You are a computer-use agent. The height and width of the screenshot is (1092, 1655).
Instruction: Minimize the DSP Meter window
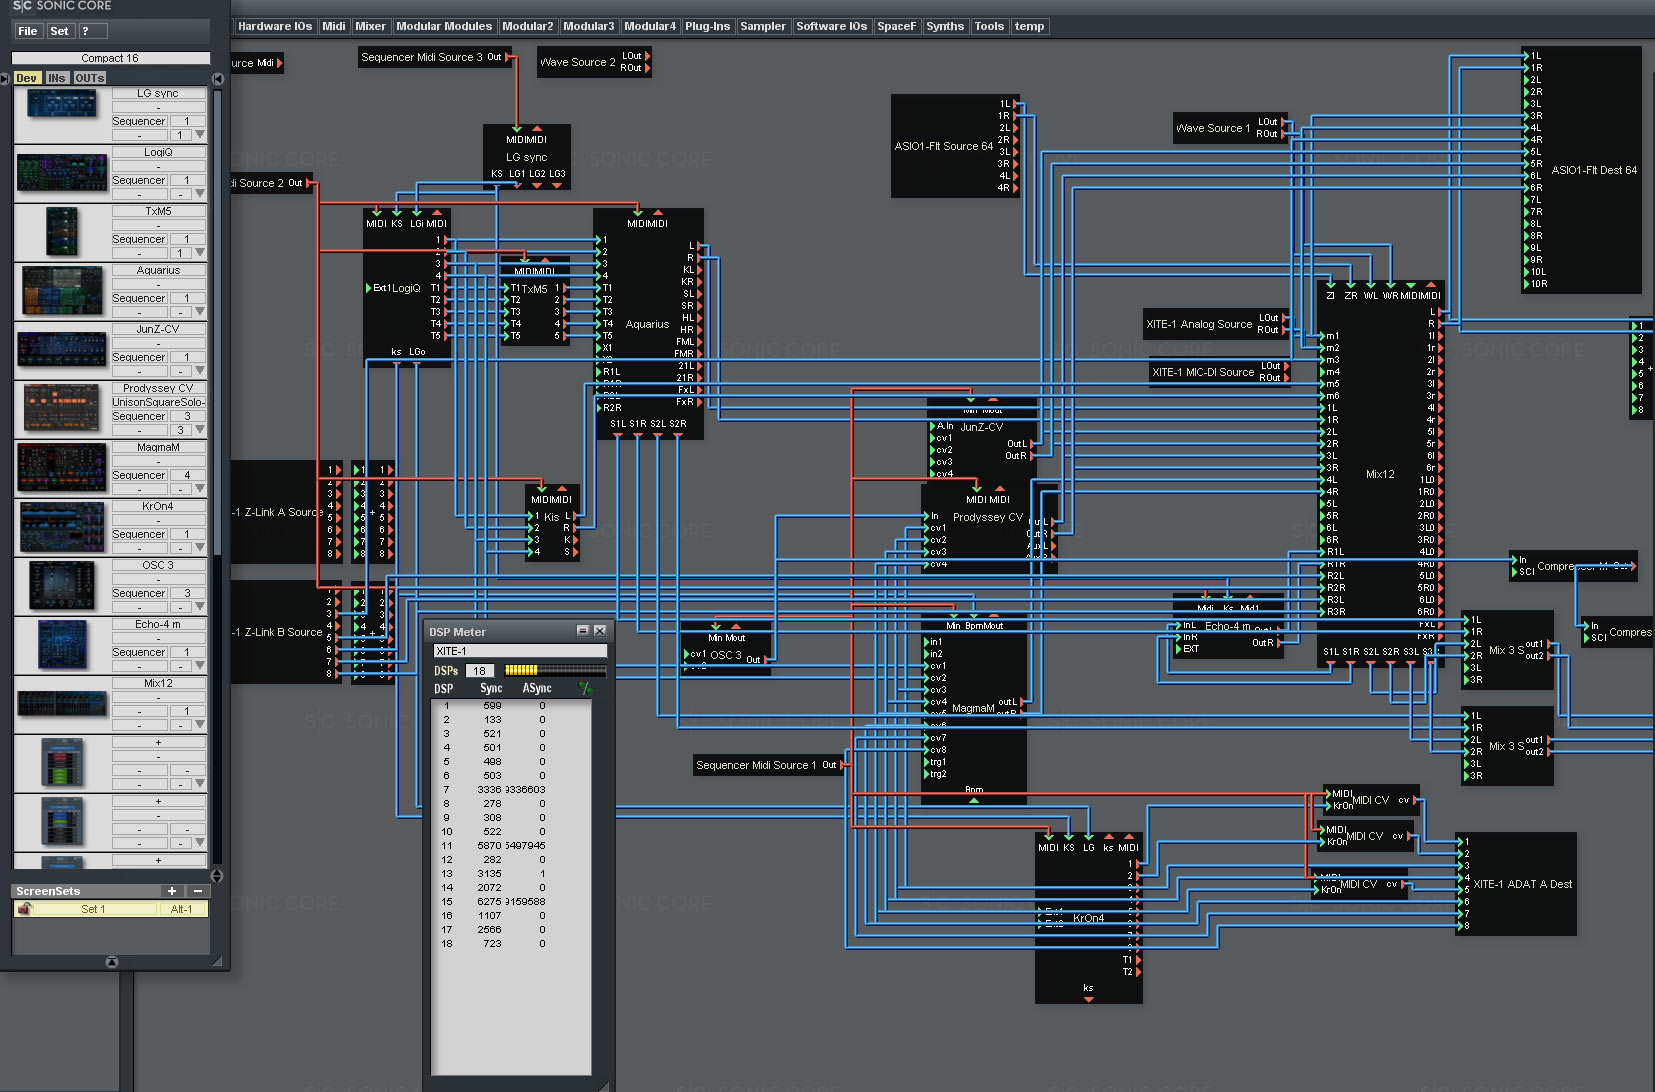[x=583, y=631]
